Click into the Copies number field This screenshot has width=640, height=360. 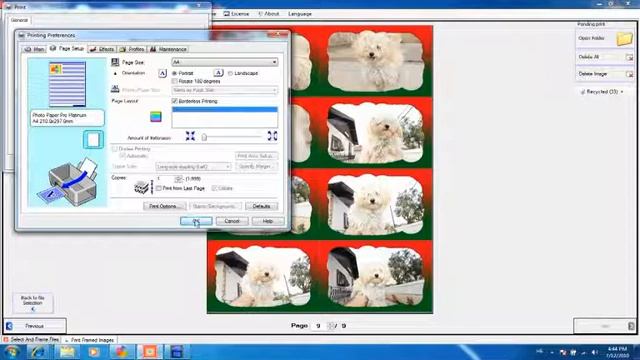pyautogui.click(x=165, y=178)
